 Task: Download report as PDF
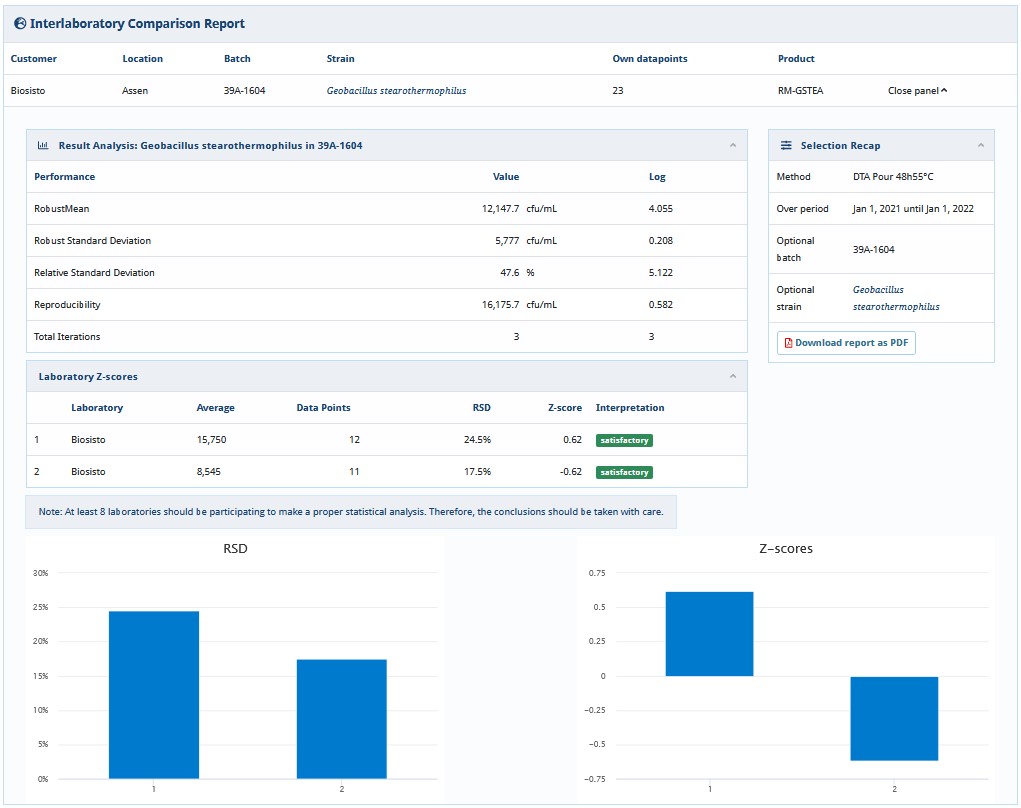click(x=846, y=343)
